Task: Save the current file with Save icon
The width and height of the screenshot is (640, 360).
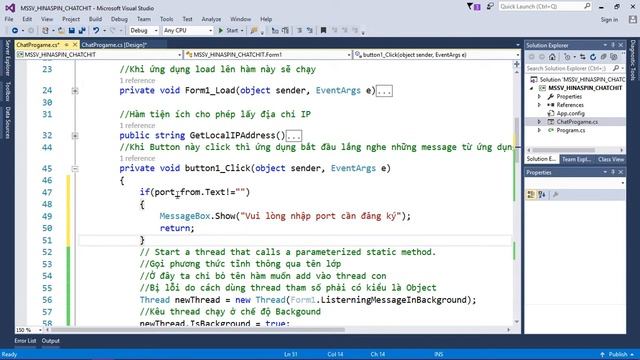Action: point(72,31)
